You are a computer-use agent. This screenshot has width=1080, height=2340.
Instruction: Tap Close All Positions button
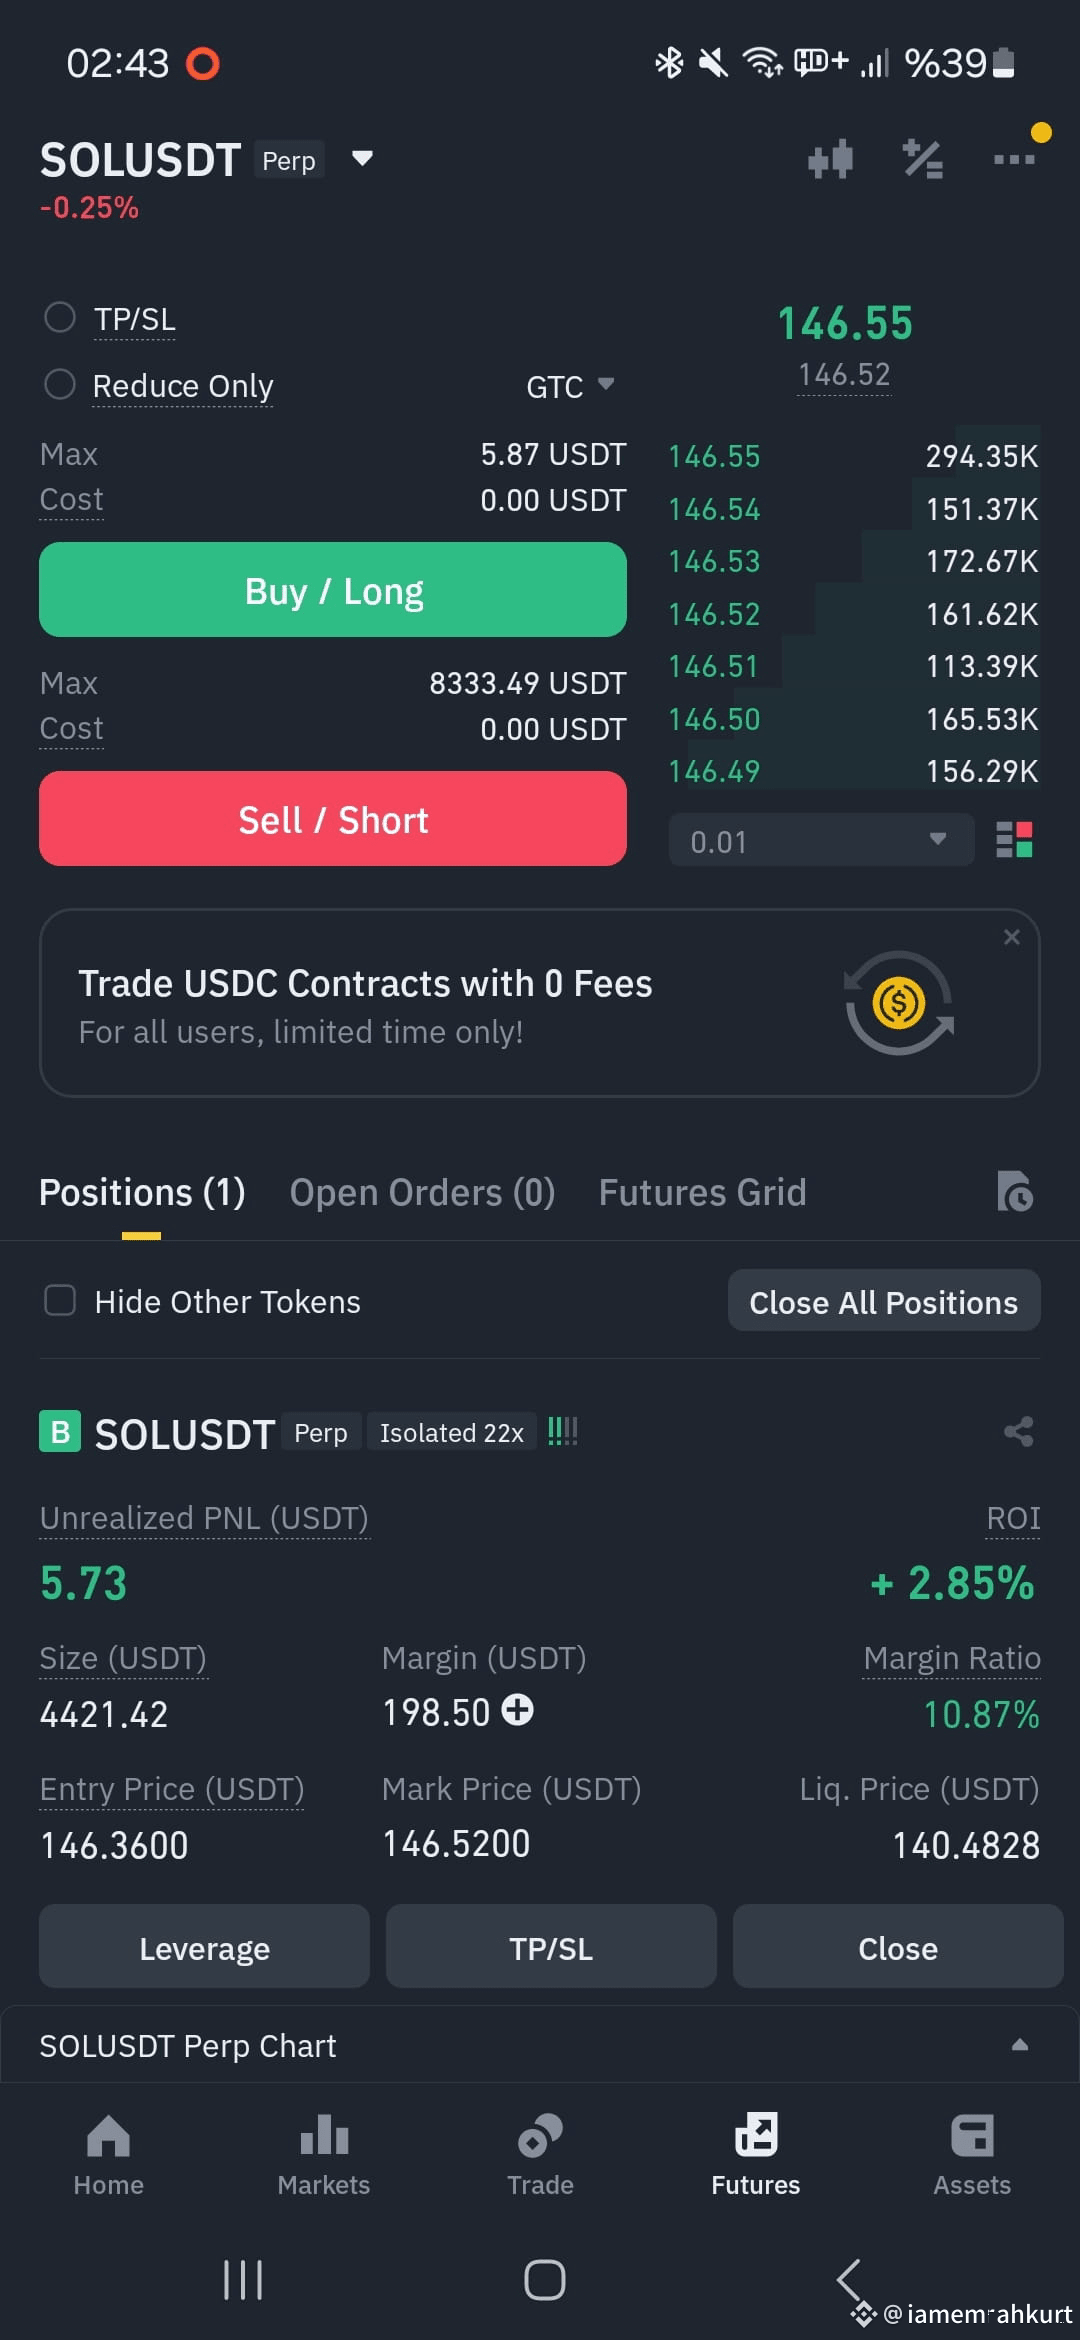[884, 1301]
